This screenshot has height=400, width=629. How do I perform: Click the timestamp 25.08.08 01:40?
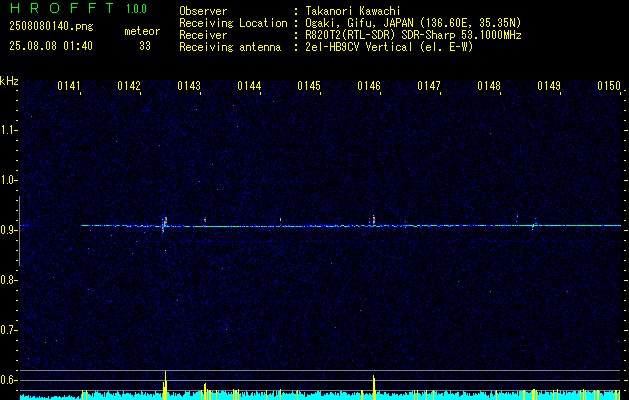click(x=51, y=46)
